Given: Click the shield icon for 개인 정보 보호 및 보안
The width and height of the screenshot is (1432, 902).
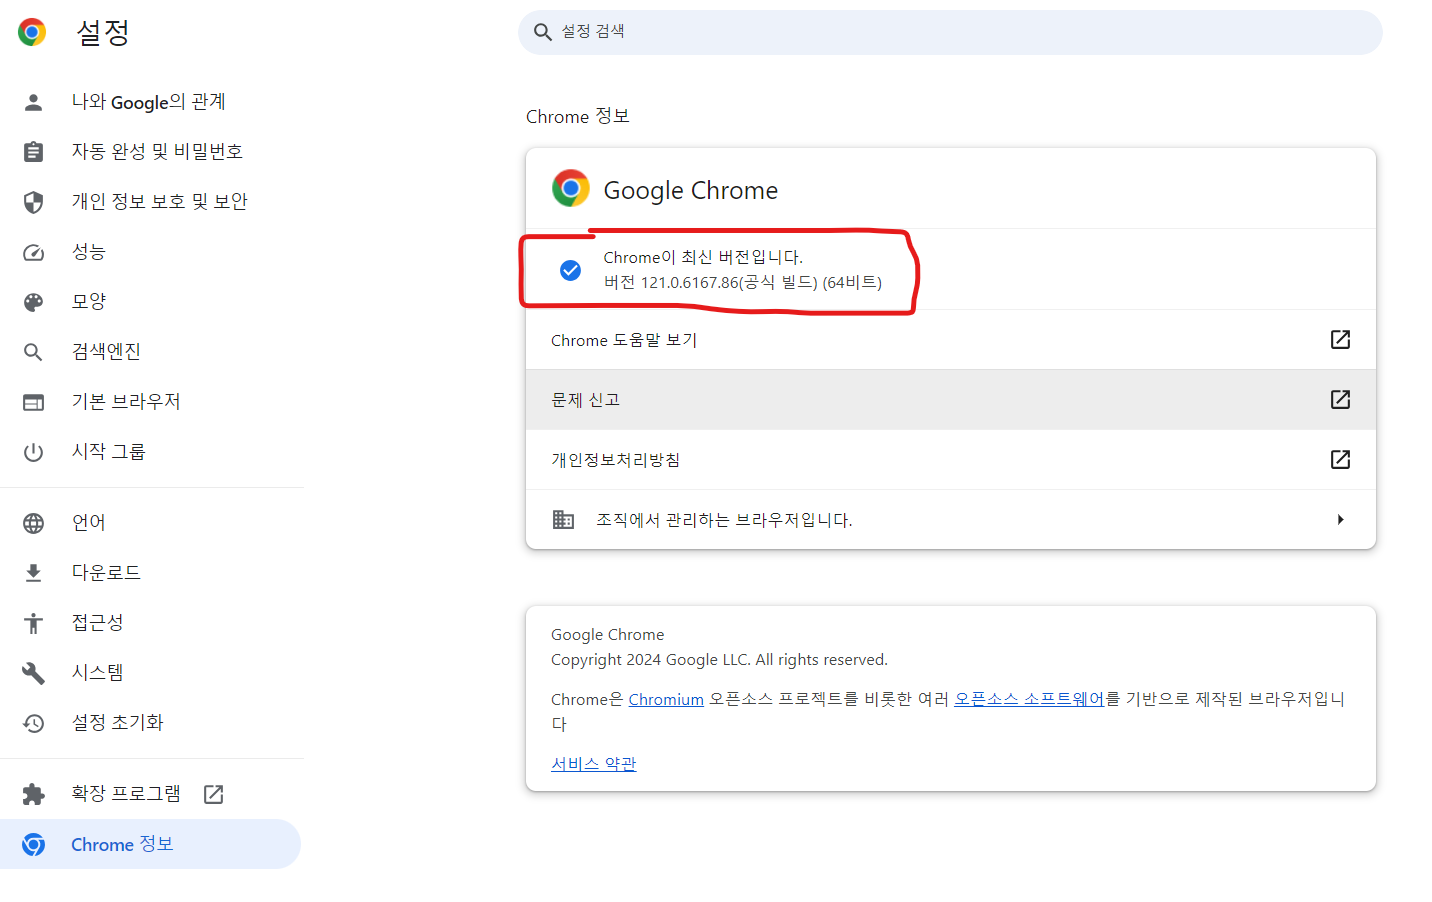Looking at the screenshot, I should (33, 202).
